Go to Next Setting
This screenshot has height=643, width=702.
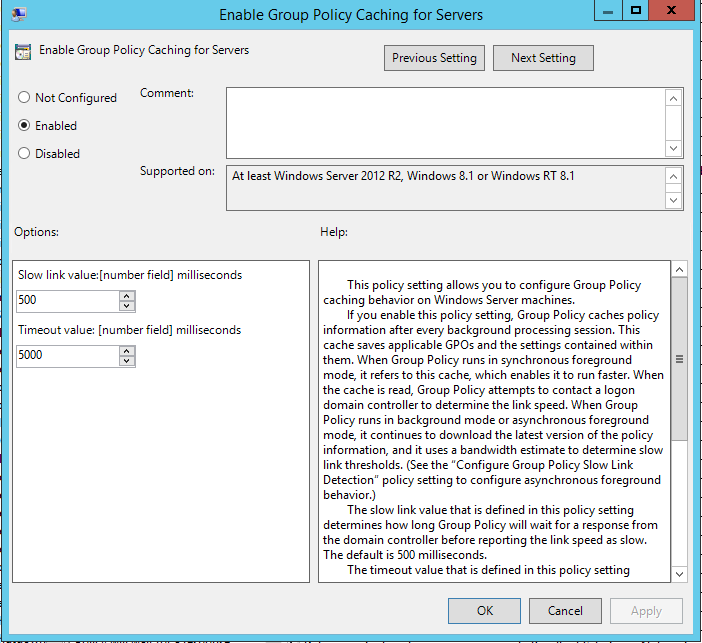click(x=544, y=58)
